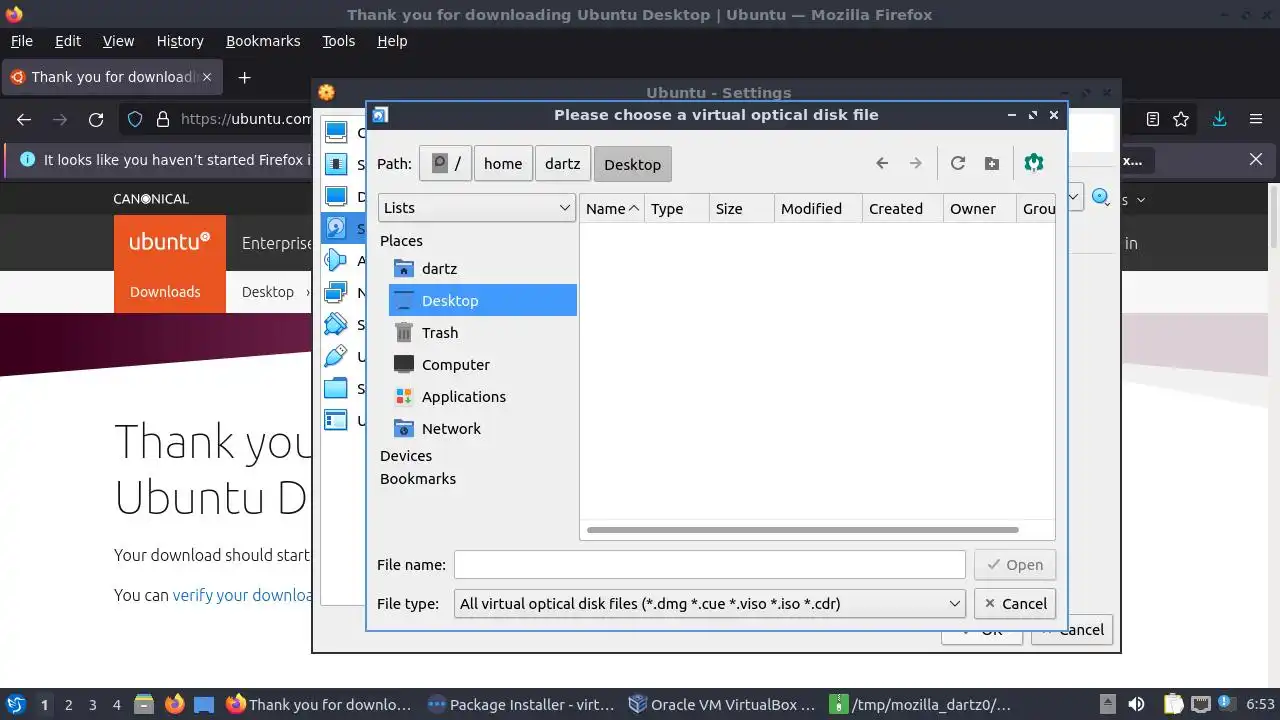Create a new folder in the file dialog
Screen dimensions: 1280x720
click(x=992, y=164)
